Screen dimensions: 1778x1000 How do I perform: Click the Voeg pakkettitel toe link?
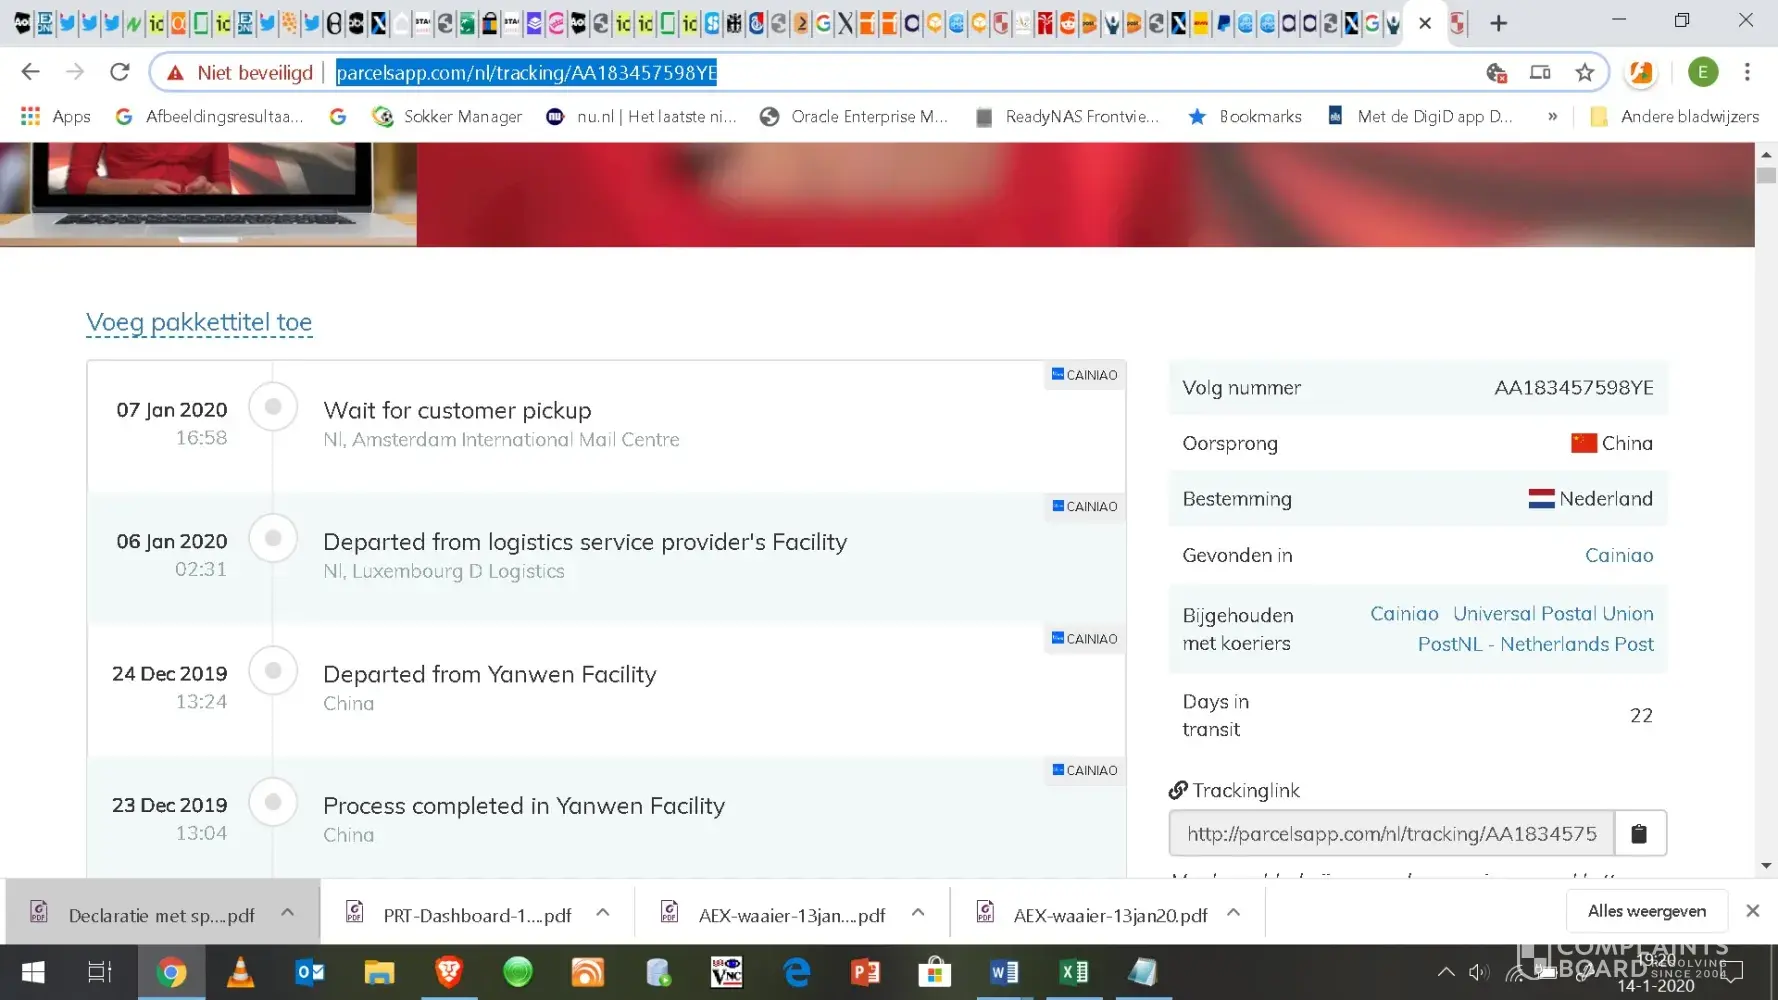tap(199, 322)
